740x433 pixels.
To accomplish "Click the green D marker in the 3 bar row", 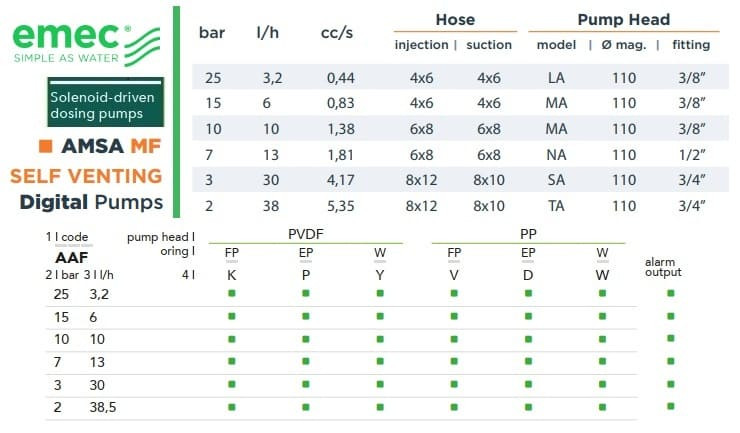I will (x=528, y=384).
